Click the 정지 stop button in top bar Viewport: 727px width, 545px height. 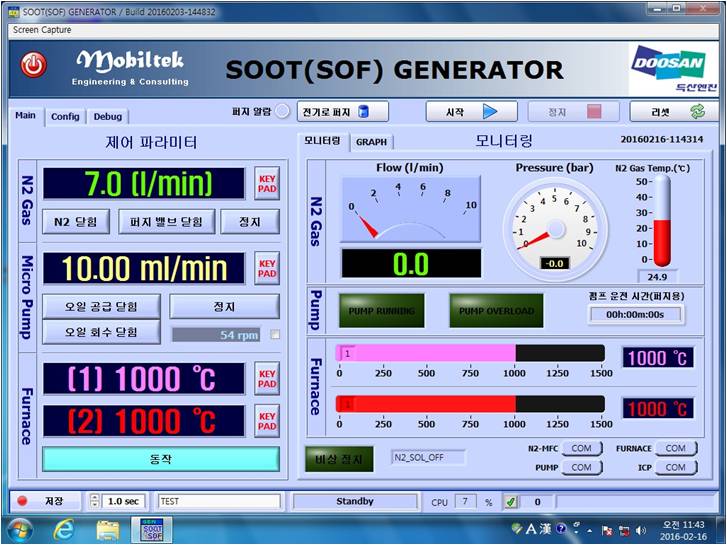coord(574,112)
